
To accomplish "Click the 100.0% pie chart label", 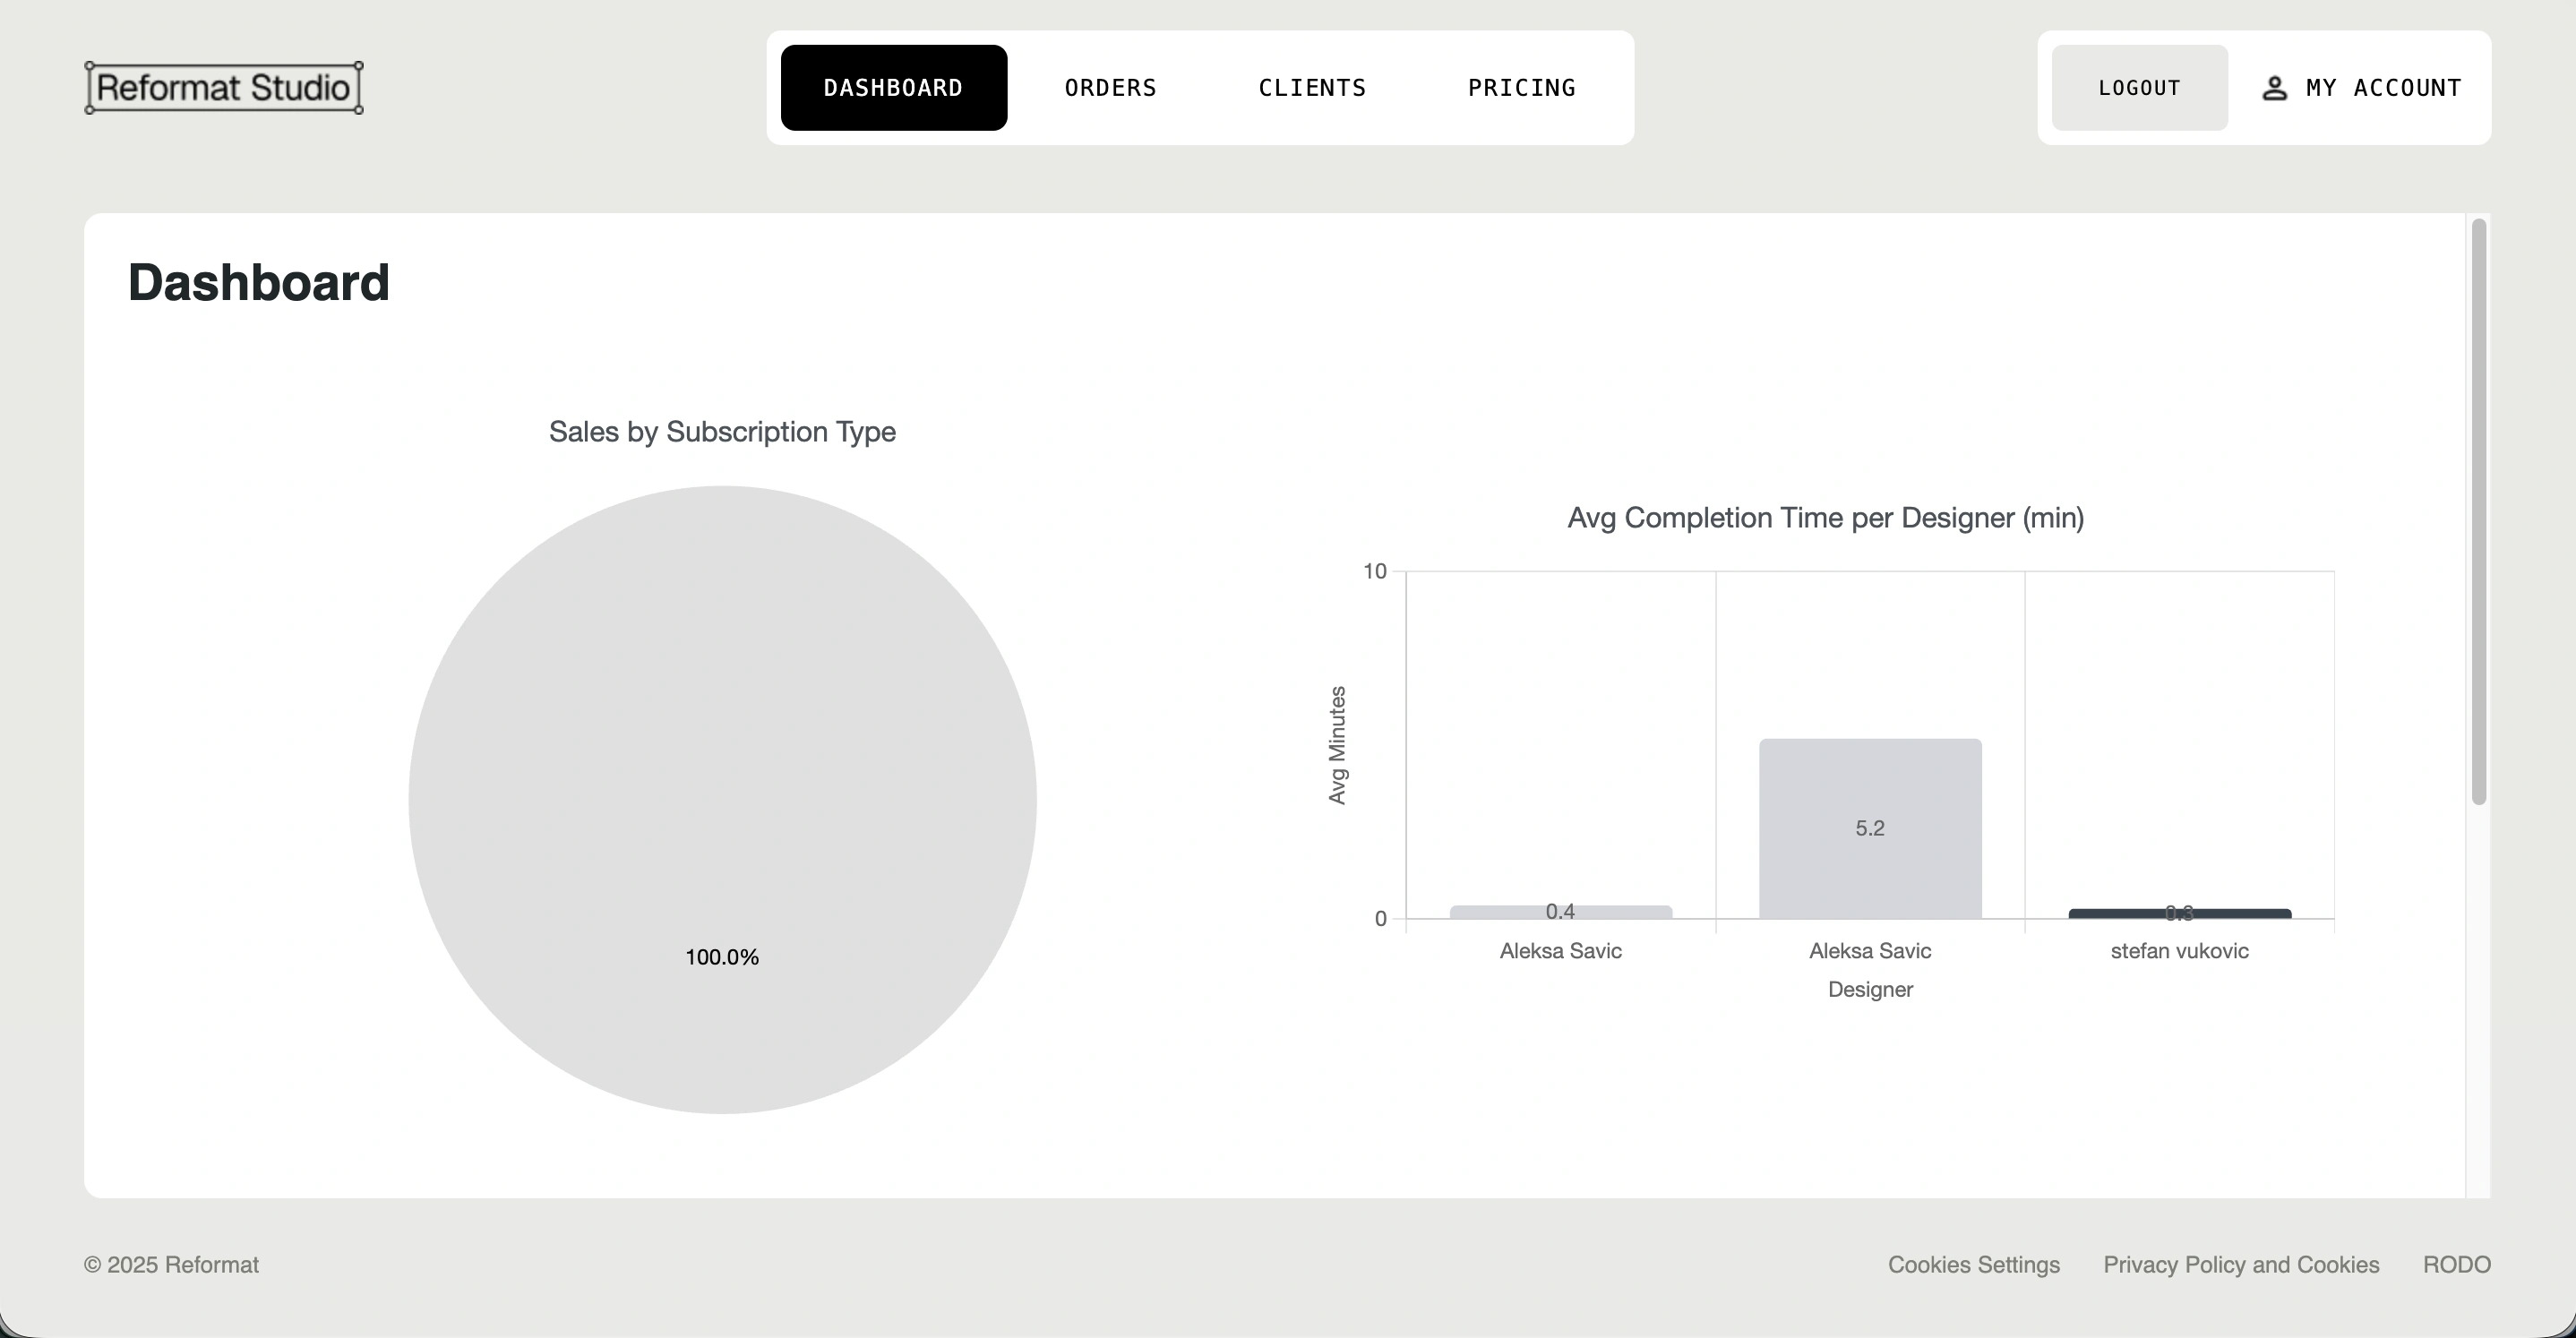I will pos(722,957).
